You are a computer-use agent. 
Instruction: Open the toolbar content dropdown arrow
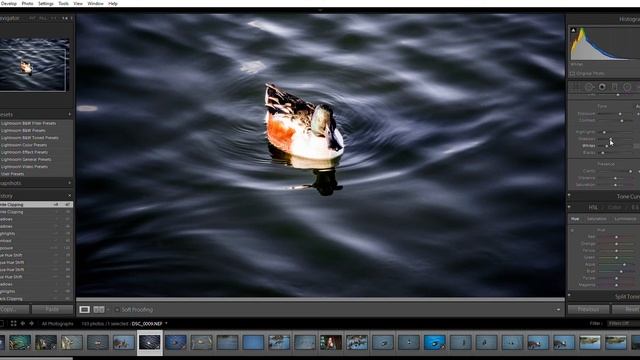pos(558,310)
